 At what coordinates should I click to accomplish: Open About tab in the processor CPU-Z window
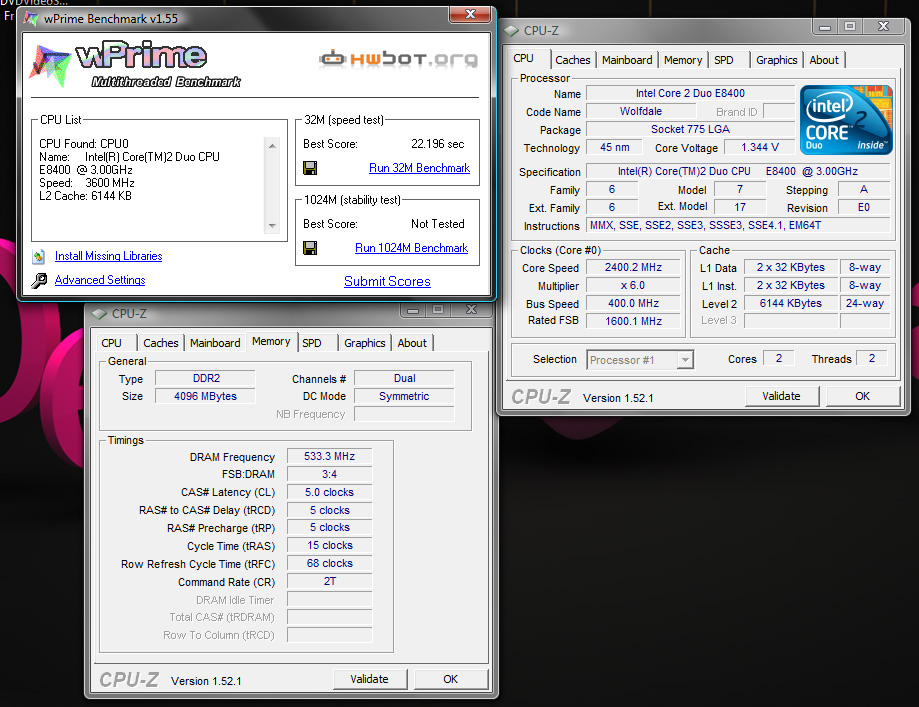click(x=823, y=60)
